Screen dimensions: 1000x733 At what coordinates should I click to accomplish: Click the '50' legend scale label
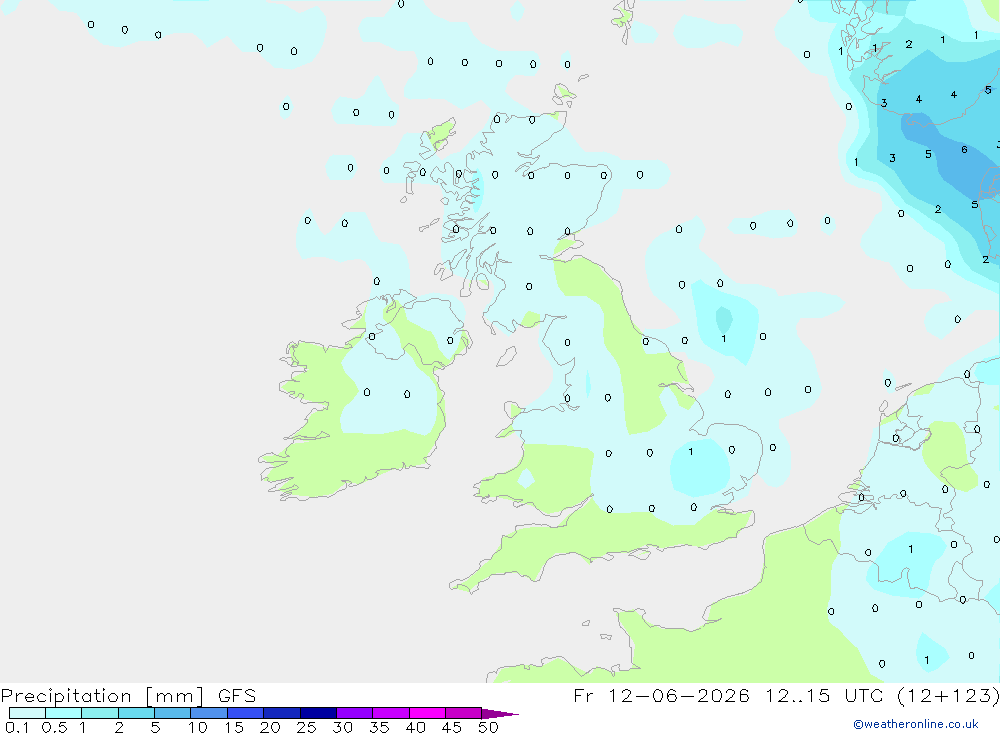[488, 727]
